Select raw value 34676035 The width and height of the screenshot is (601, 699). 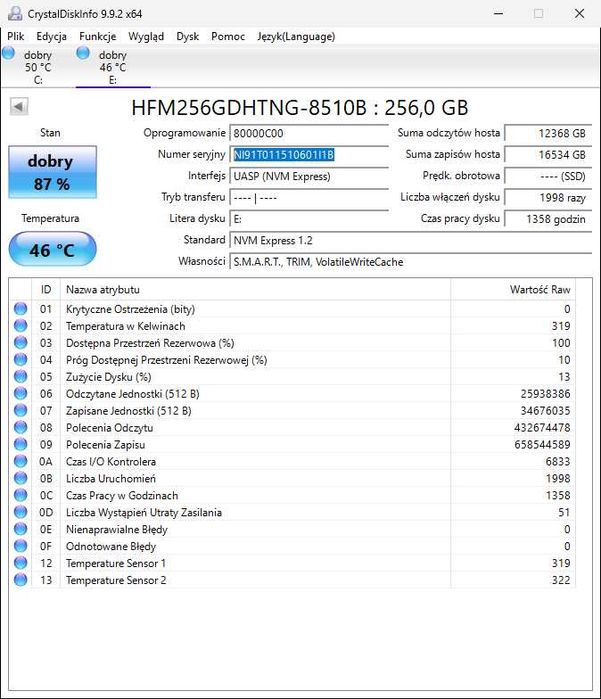(545, 411)
